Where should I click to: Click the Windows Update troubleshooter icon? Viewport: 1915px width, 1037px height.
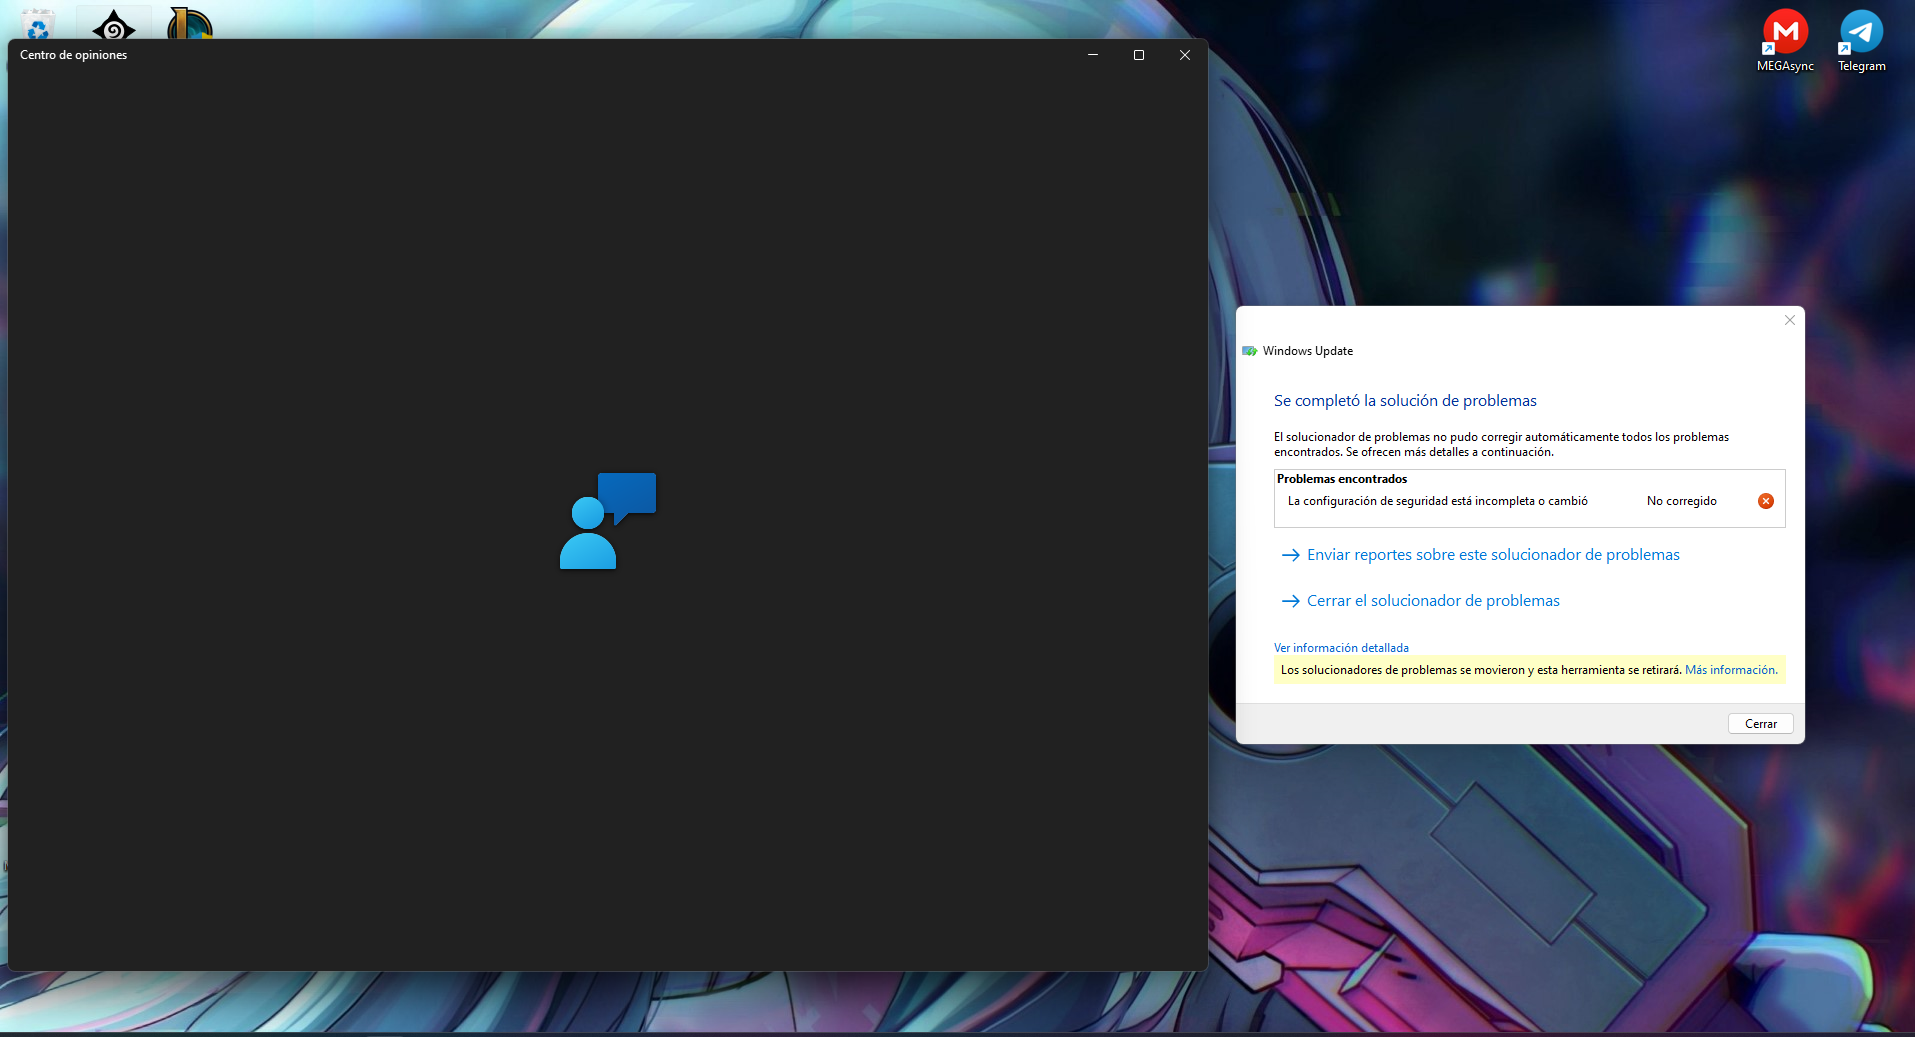[x=1249, y=351]
